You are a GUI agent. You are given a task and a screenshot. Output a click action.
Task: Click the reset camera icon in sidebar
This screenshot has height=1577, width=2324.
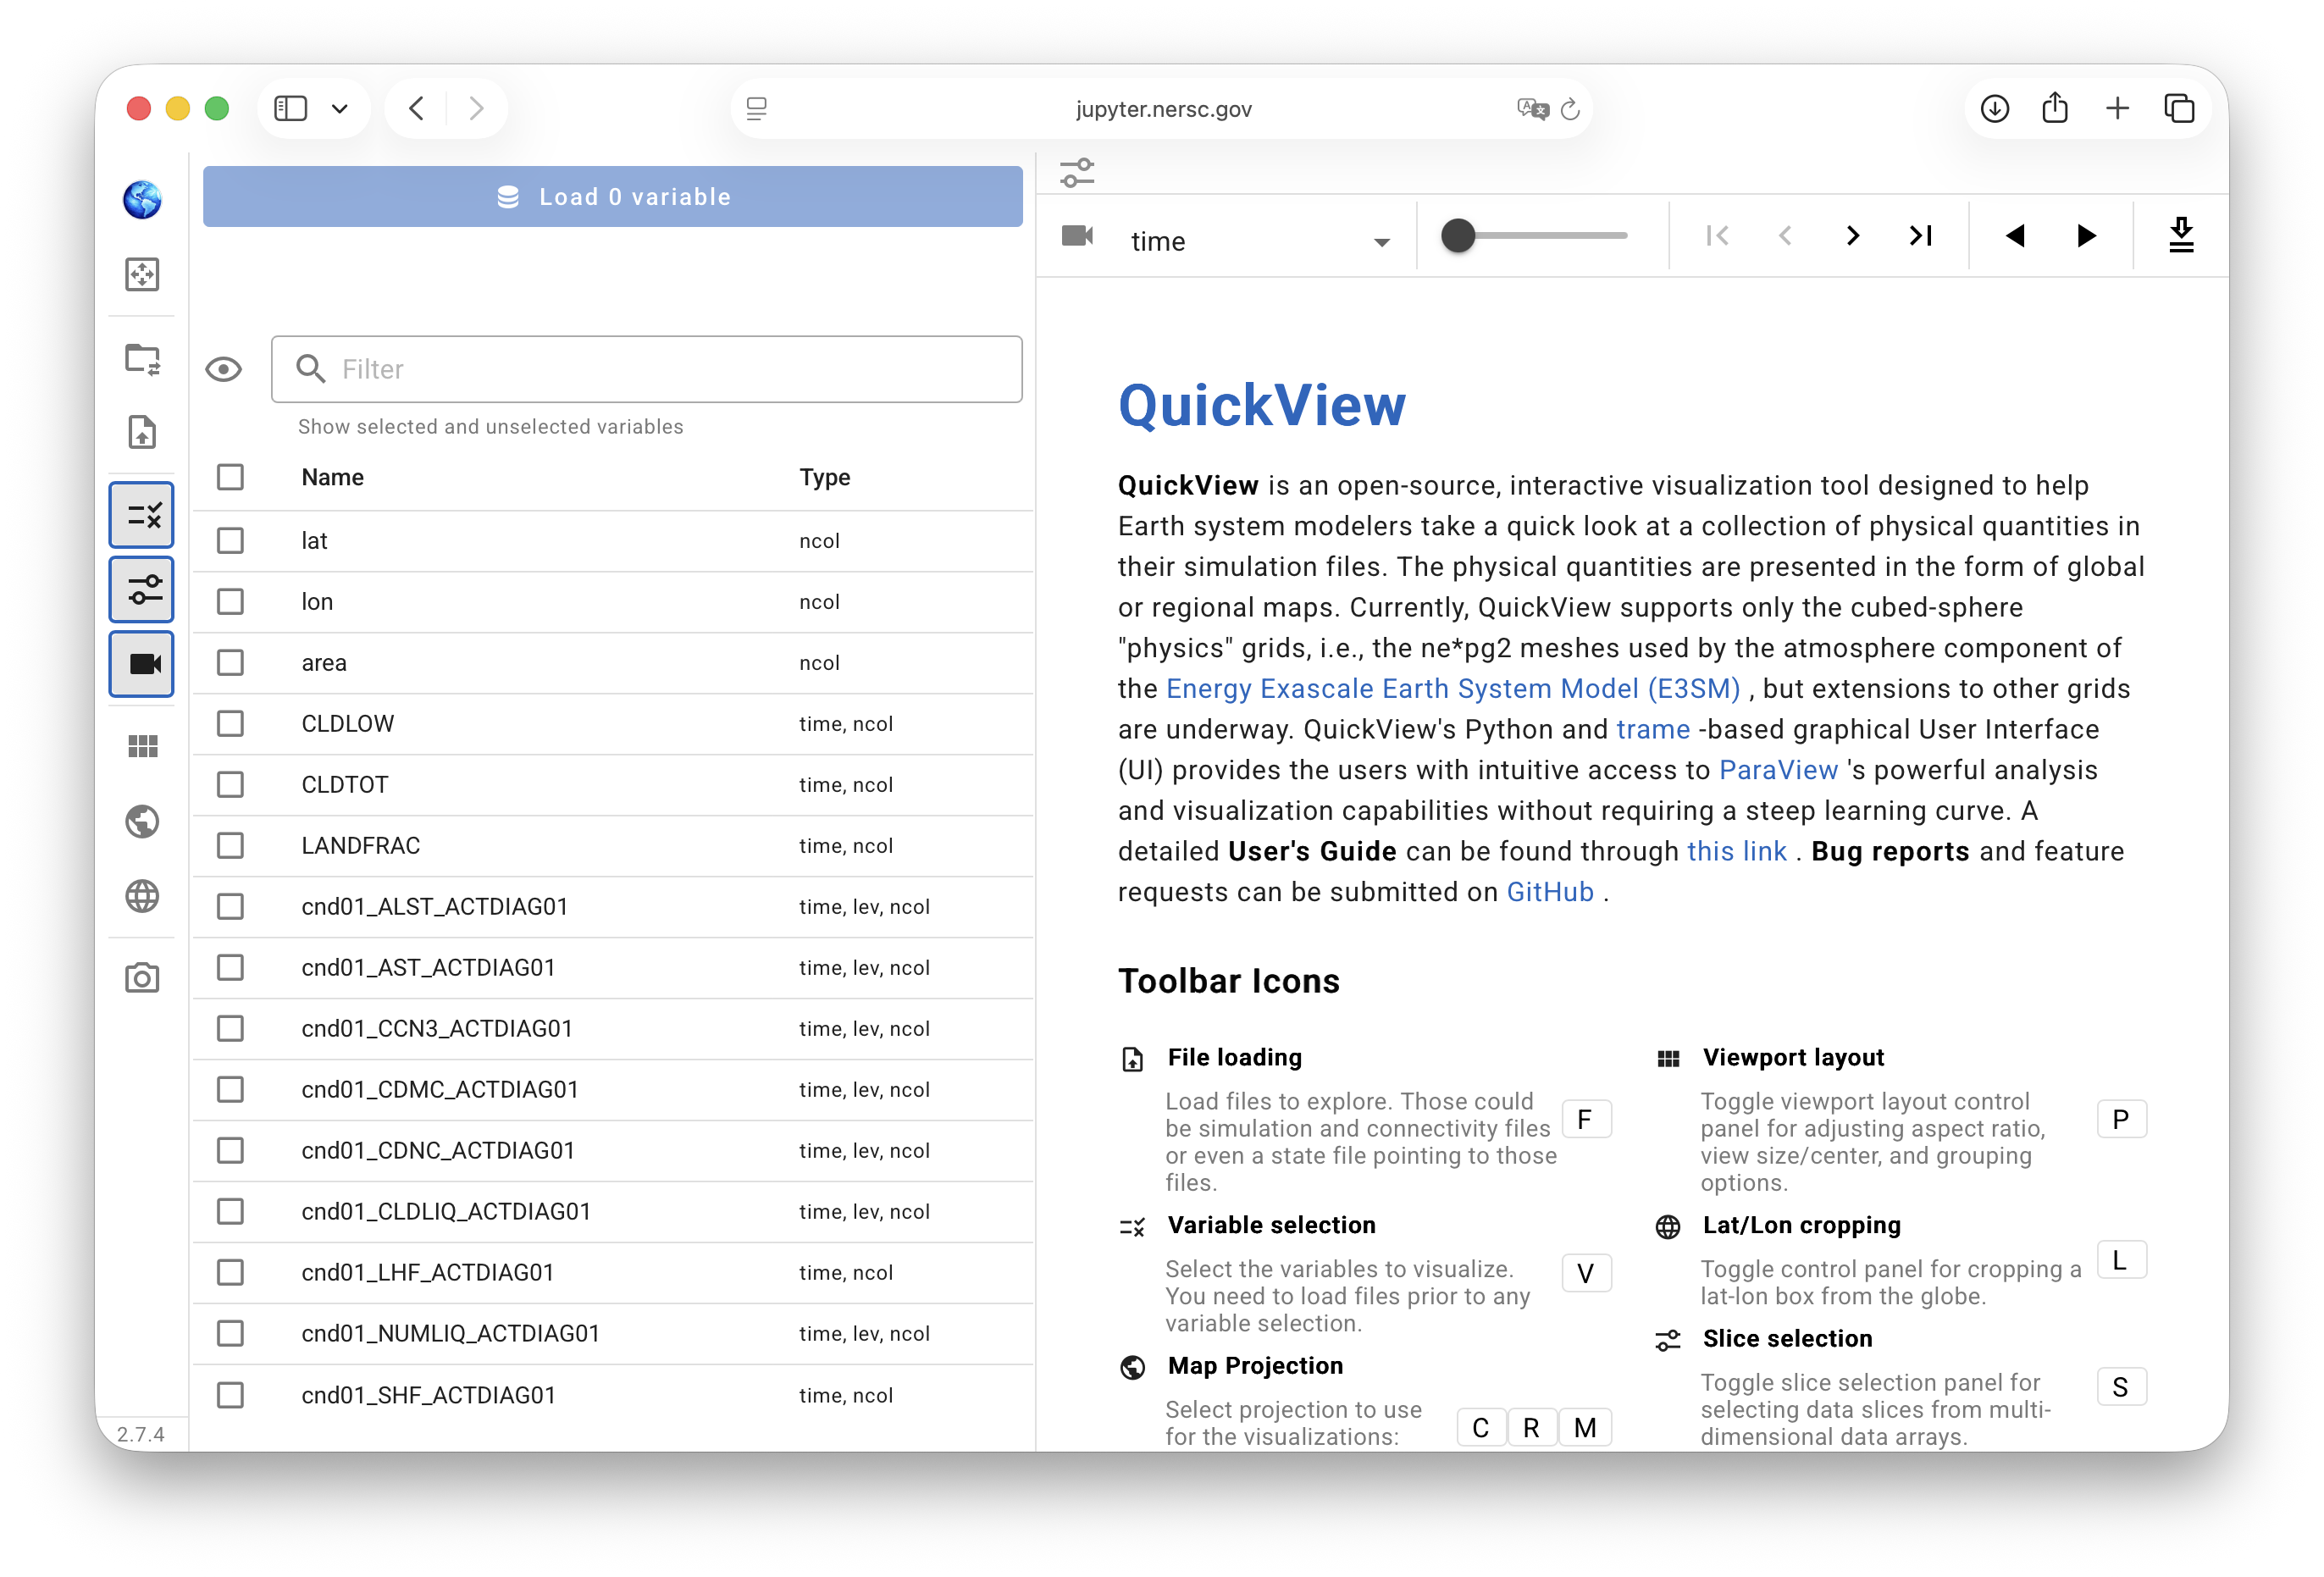point(142,274)
